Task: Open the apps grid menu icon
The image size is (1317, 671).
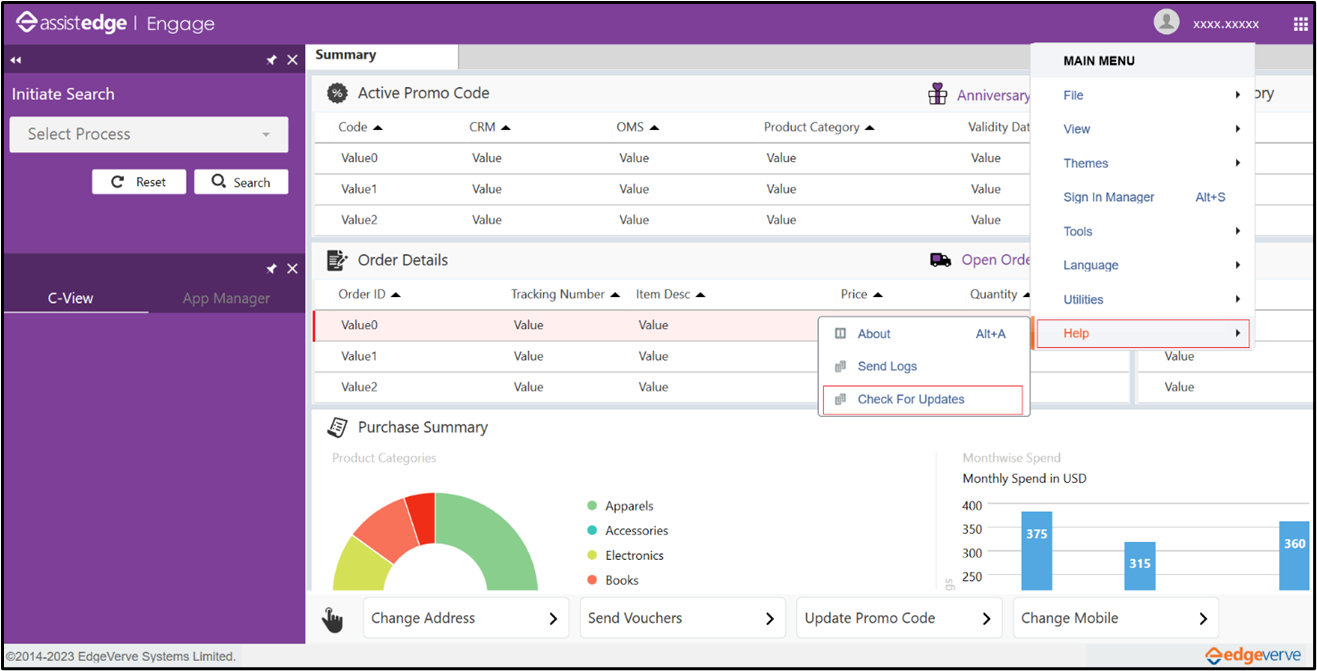Action: [x=1300, y=24]
